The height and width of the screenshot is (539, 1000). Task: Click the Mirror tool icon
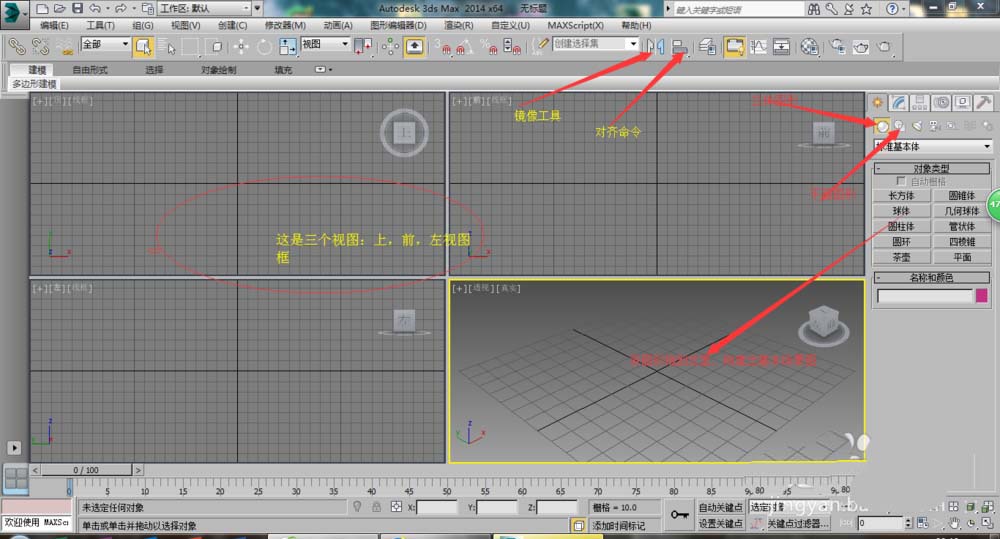[656, 47]
